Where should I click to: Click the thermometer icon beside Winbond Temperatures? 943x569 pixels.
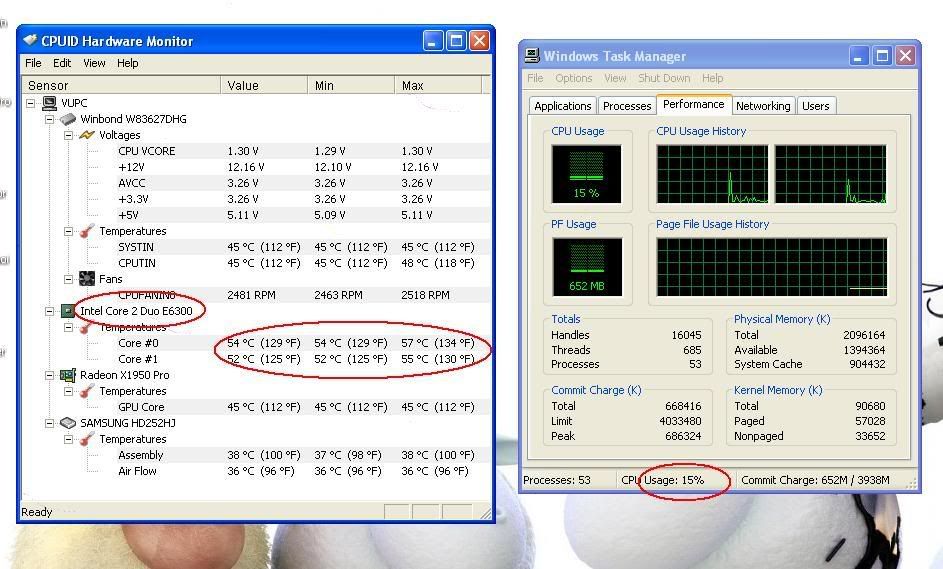coord(87,231)
